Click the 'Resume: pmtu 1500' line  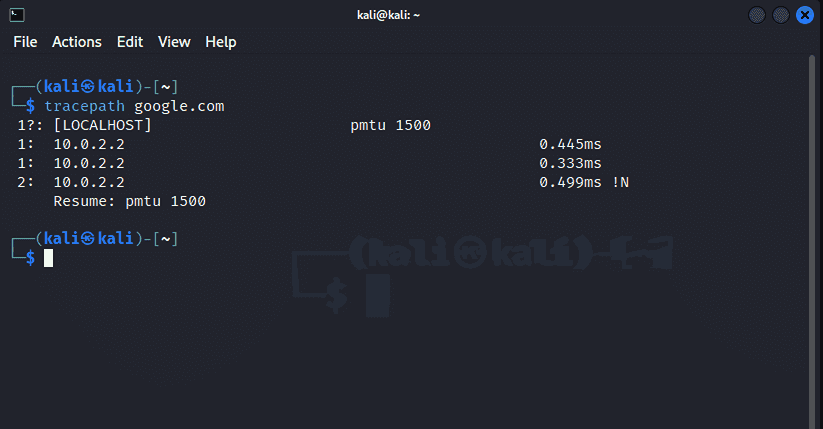[129, 201]
